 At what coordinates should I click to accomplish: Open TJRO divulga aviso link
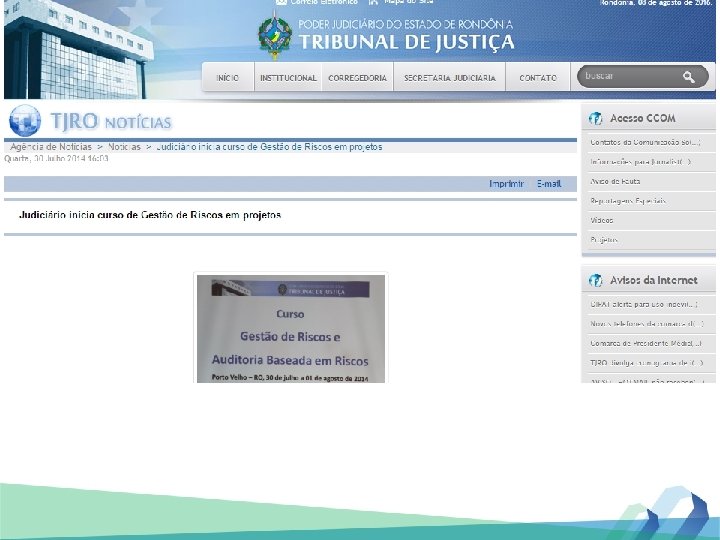pos(649,363)
